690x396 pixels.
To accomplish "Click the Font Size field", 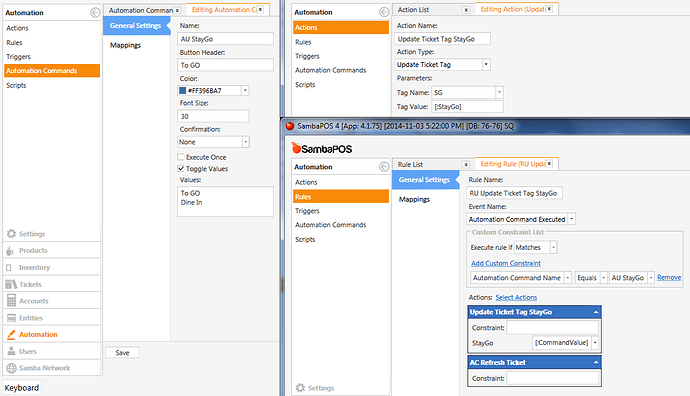I will pyautogui.click(x=213, y=116).
